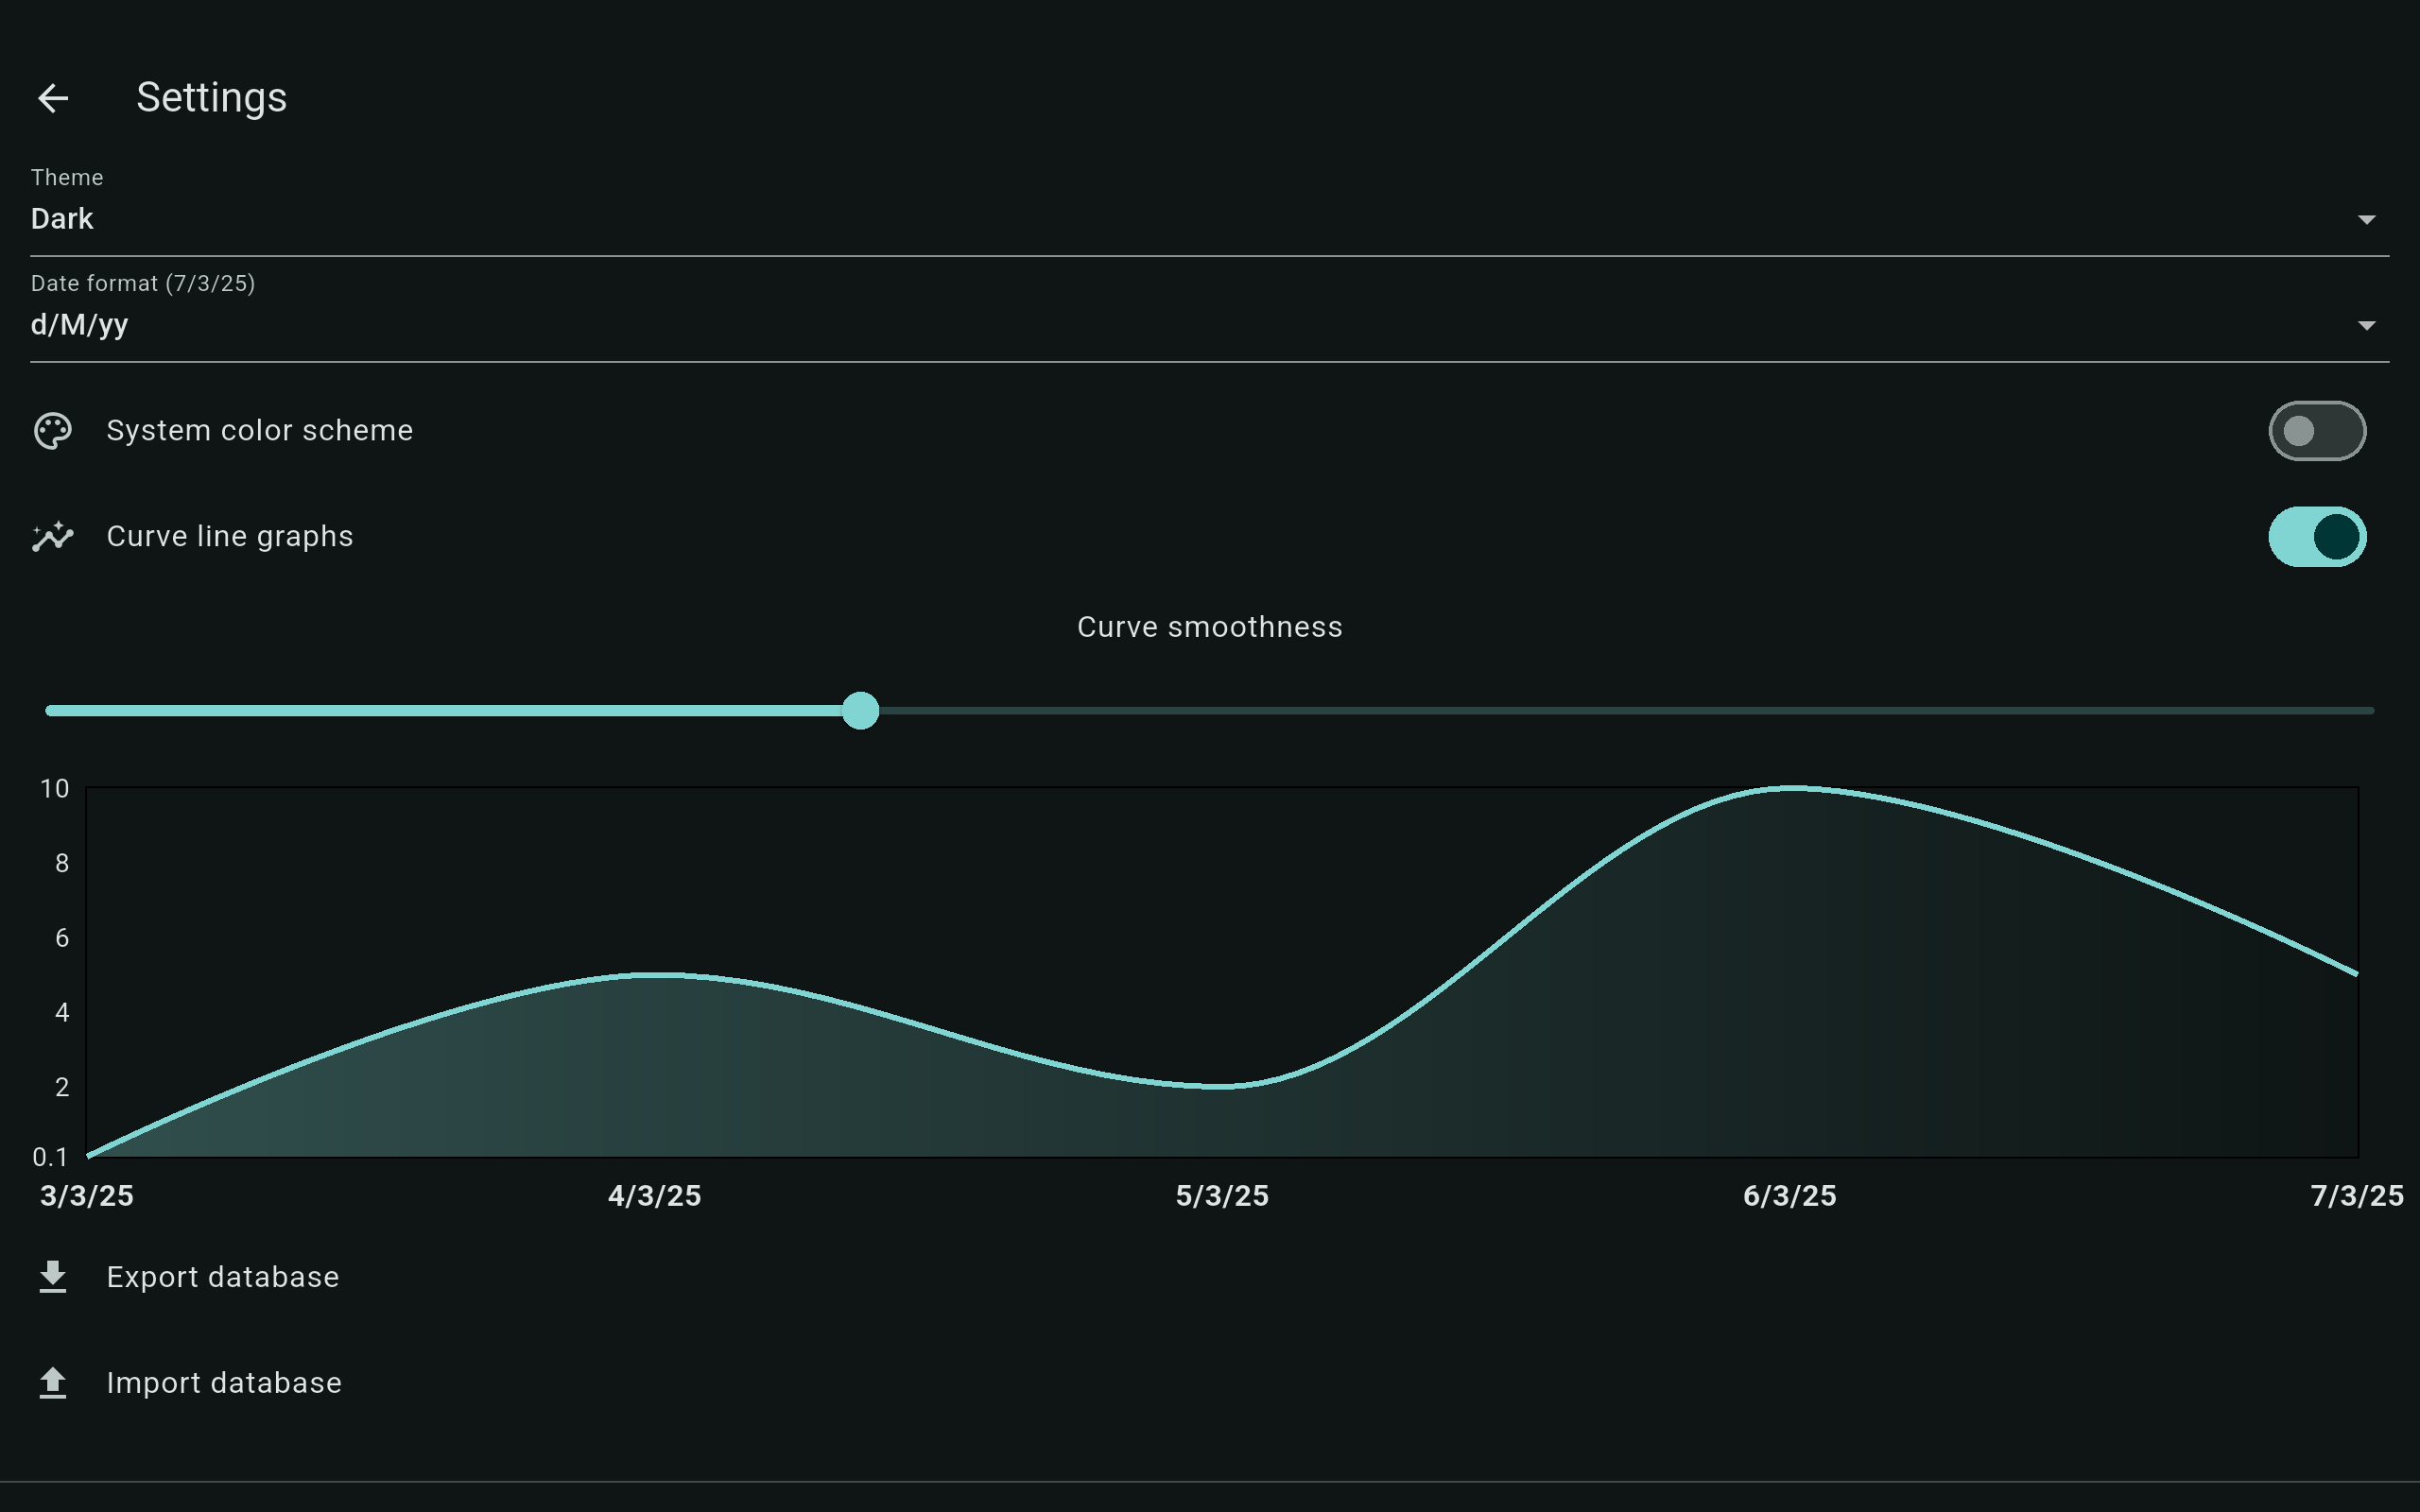This screenshot has width=2420, height=1512.
Task: Click the 4/3/25 axis date label
Action: point(654,1196)
